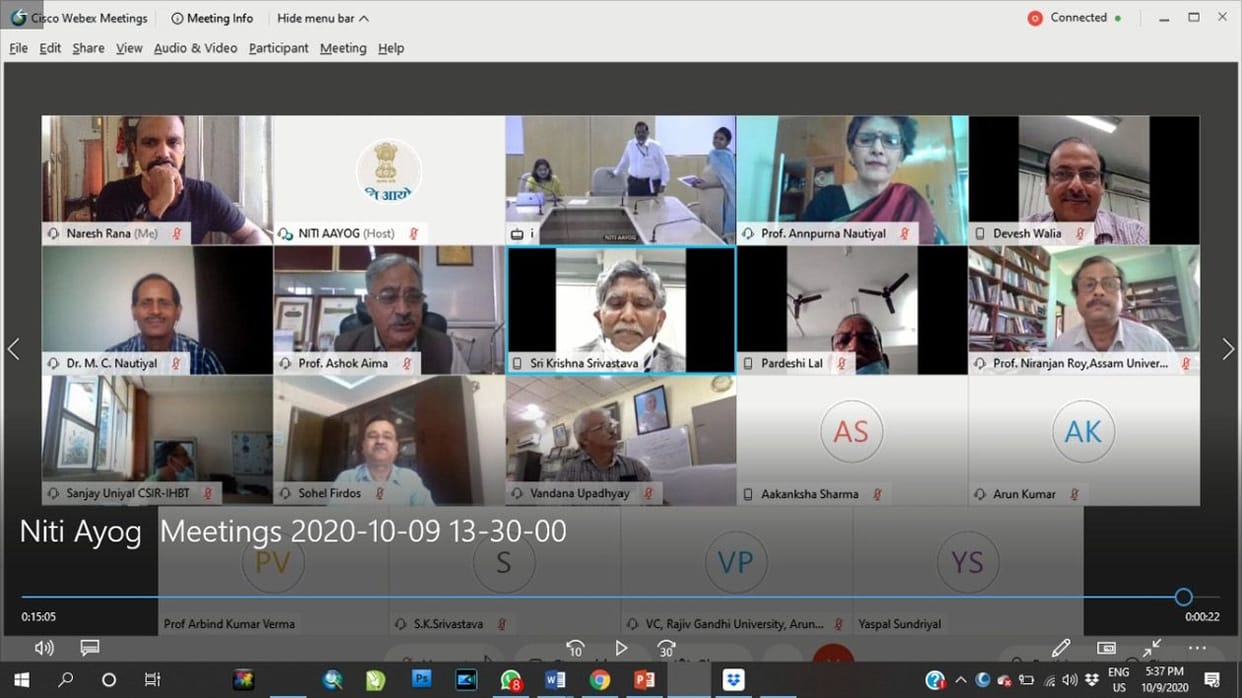
Task: Toggle captions in the video player
Action: (90, 648)
